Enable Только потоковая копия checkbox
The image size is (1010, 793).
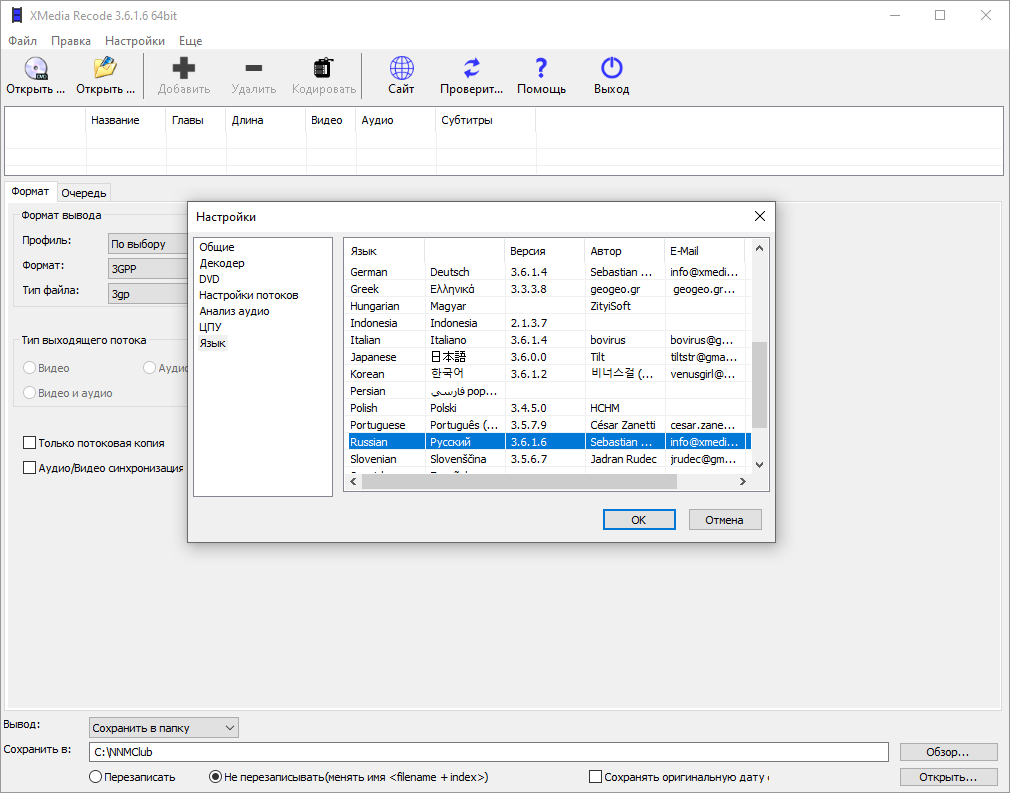coord(29,443)
